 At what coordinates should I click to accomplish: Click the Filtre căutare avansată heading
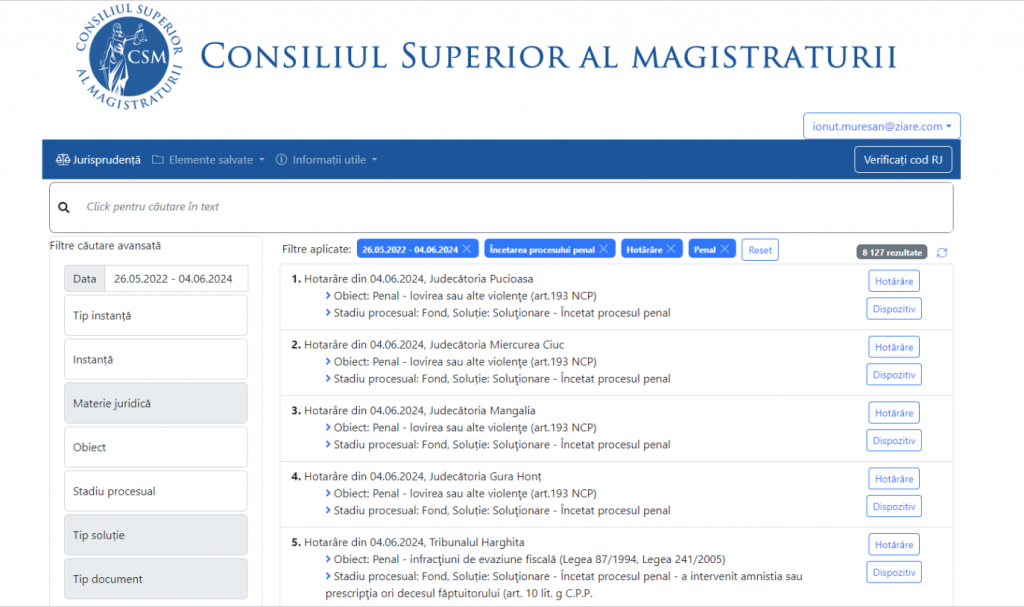coord(105,246)
